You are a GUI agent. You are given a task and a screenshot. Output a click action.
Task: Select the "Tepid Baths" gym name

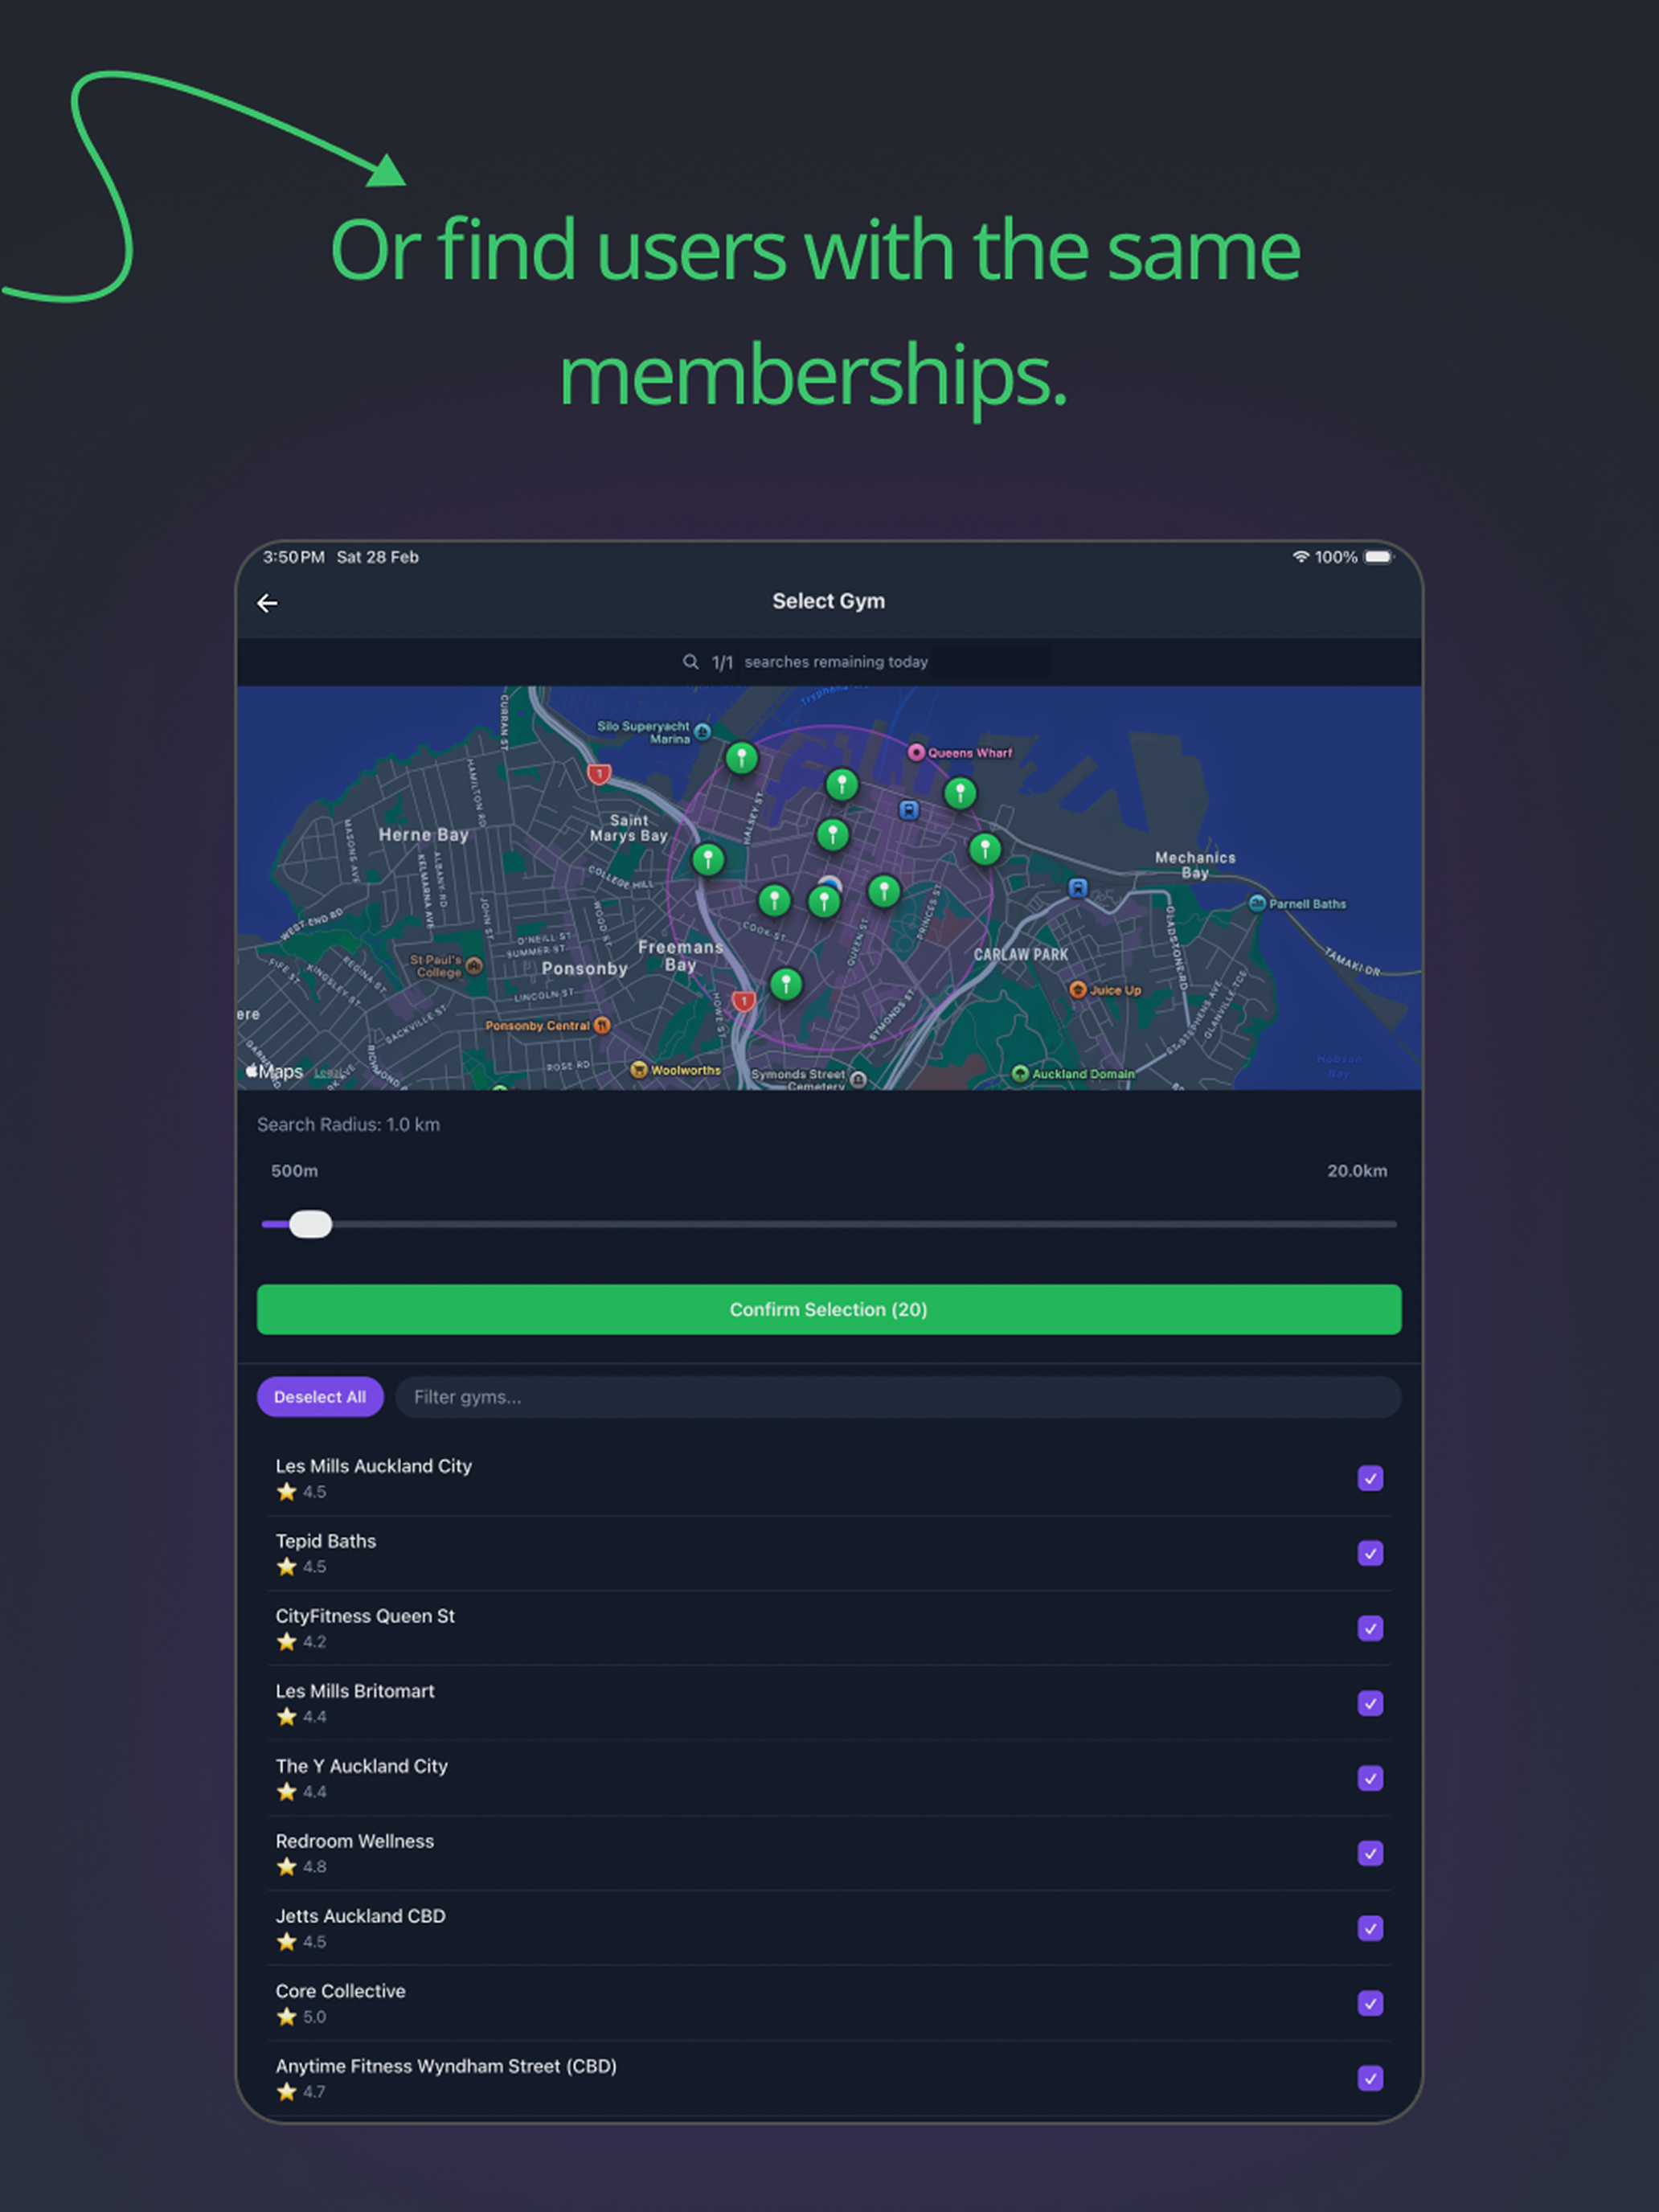tap(326, 1541)
